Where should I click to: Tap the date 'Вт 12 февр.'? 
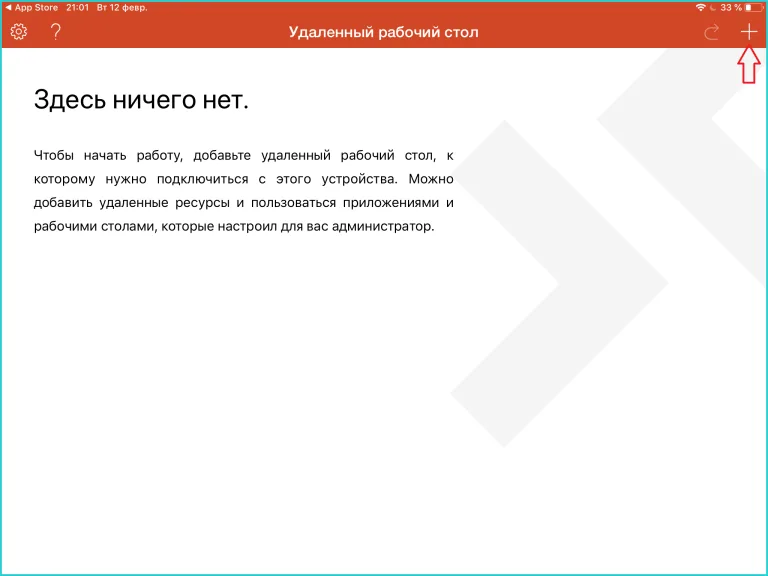coord(122,7)
